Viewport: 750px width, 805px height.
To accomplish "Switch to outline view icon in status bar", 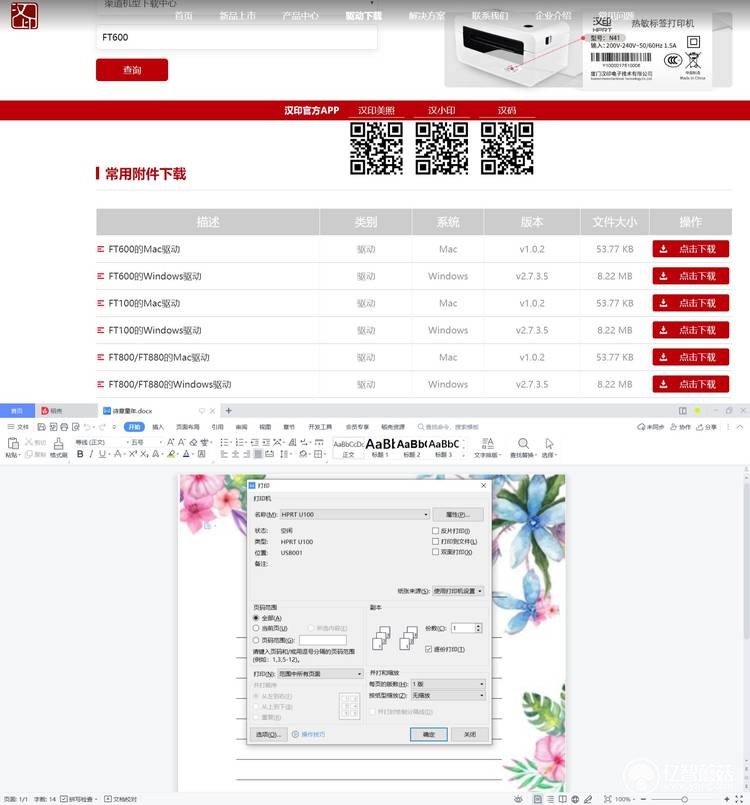I will coord(550,799).
